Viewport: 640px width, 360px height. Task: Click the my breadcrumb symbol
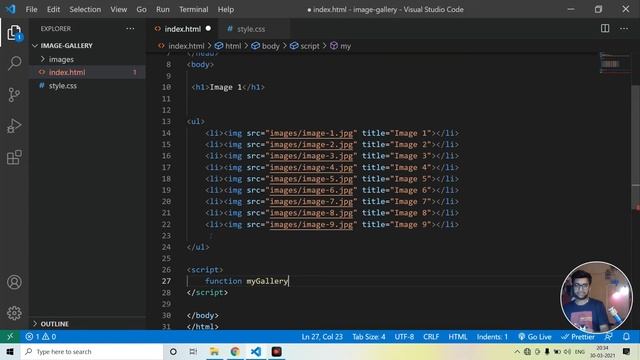(340, 46)
